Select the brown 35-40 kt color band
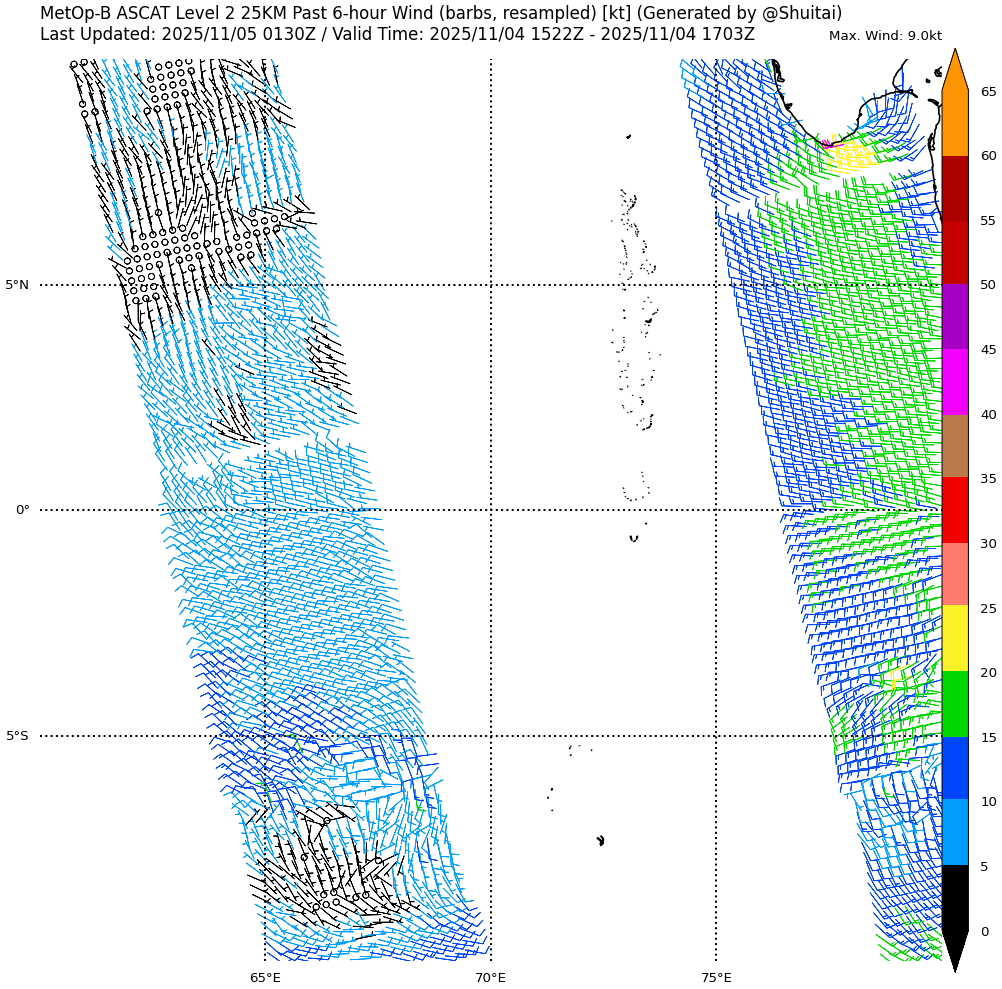1002x989 pixels. (954, 446)
